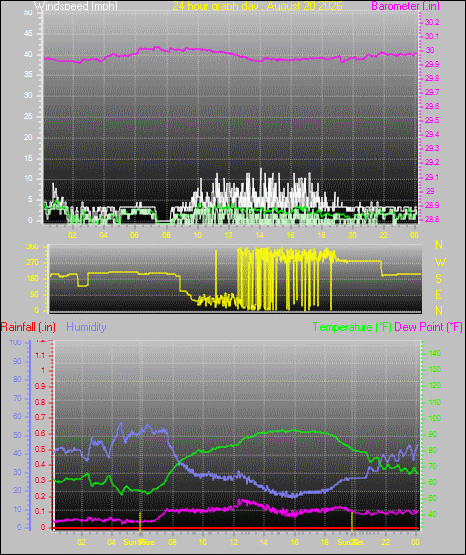Click the "Sunset" label under the bottom graph

tap(350, 542)
